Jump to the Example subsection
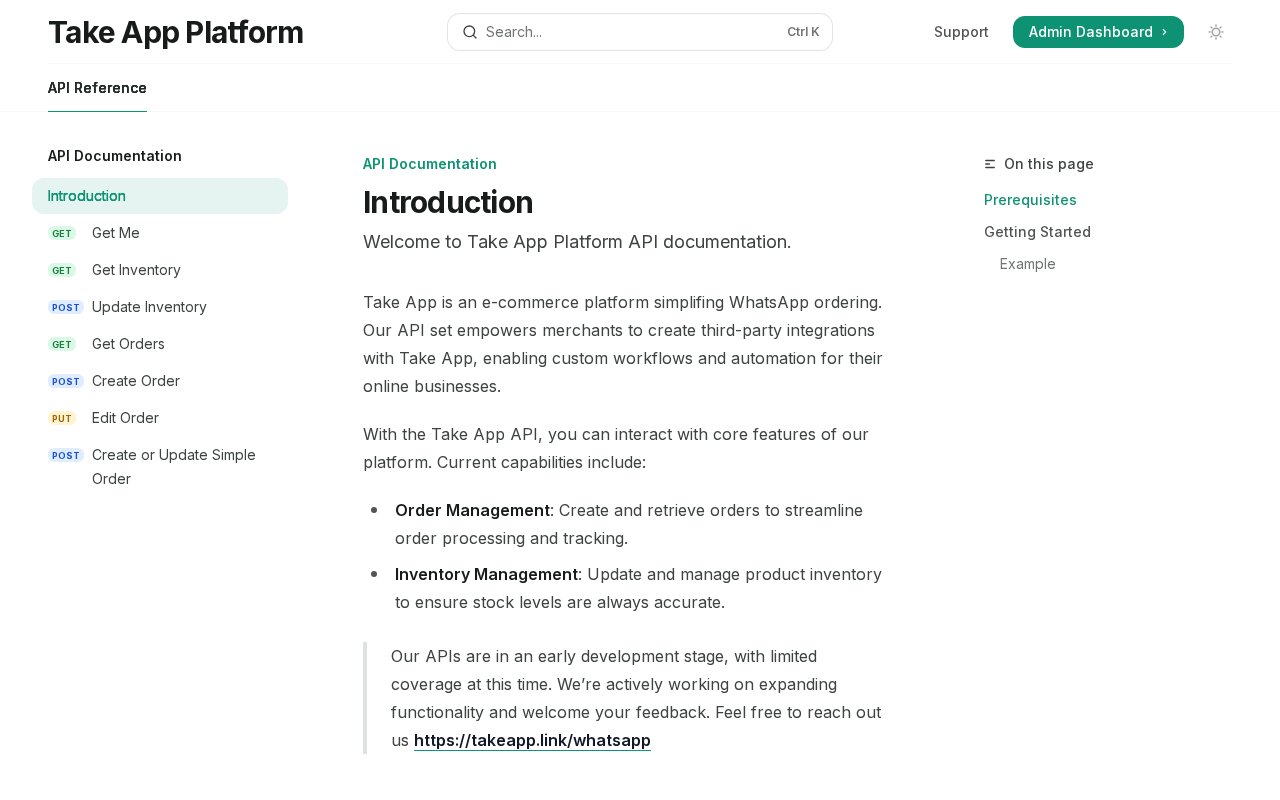The height and width of the screenshot is (800, 1280). point(1027,264)
